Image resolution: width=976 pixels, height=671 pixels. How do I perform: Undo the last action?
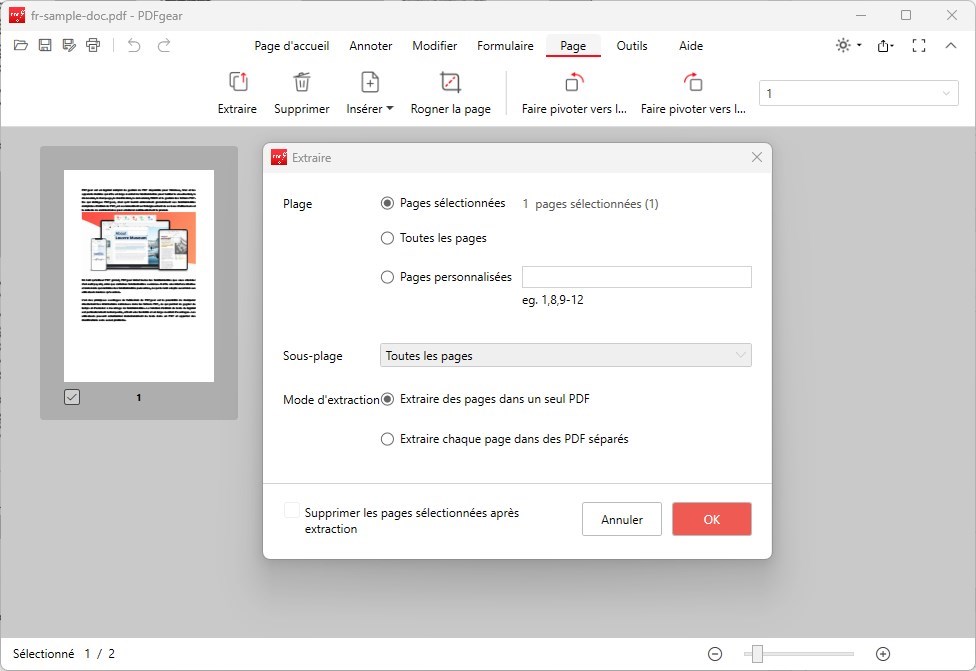[133, 45]
